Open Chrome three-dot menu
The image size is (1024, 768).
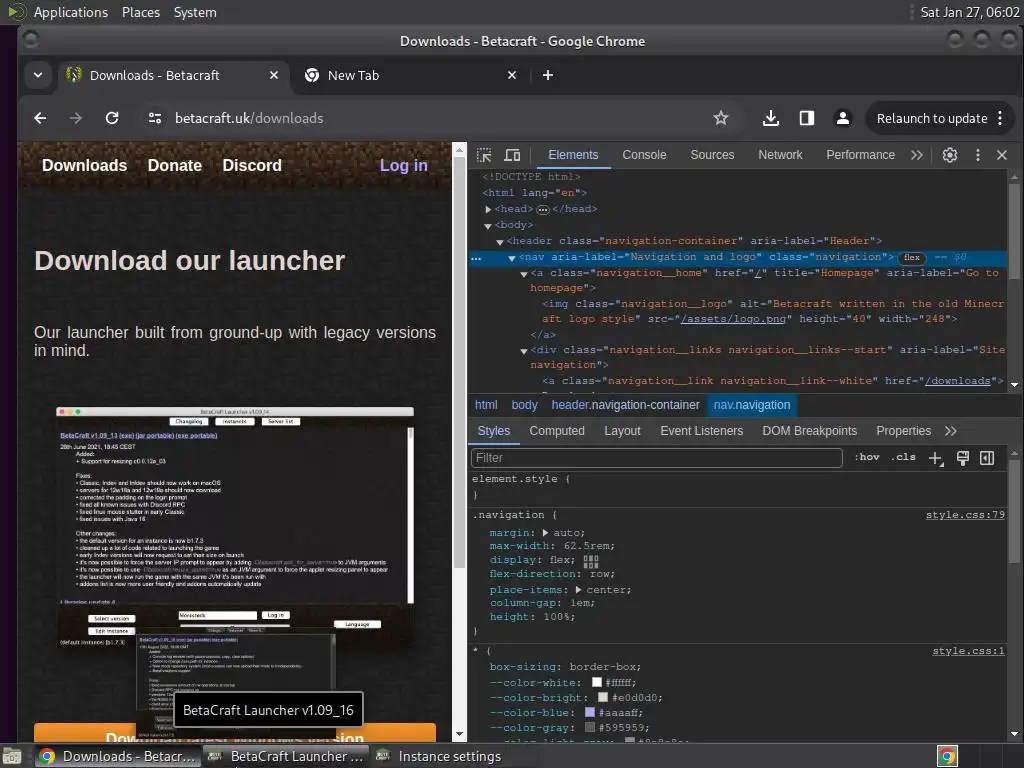[x=1000, y=118]
